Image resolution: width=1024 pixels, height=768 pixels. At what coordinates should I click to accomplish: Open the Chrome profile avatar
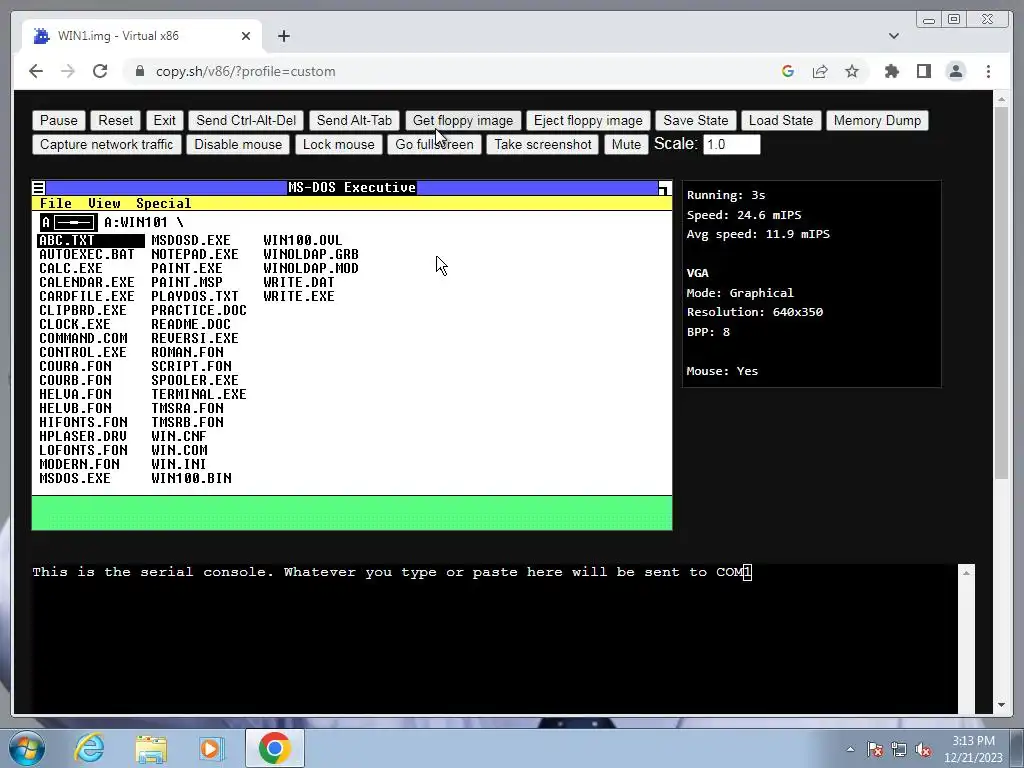point(956,71)
